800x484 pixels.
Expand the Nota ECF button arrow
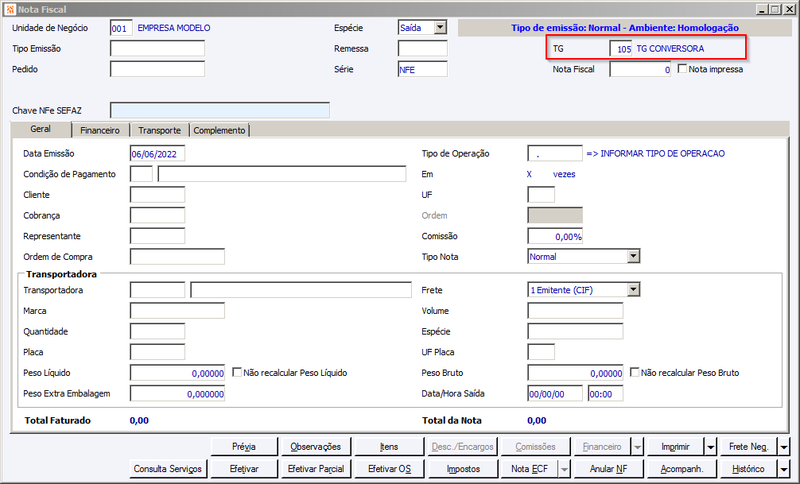(x=564, y=469)
